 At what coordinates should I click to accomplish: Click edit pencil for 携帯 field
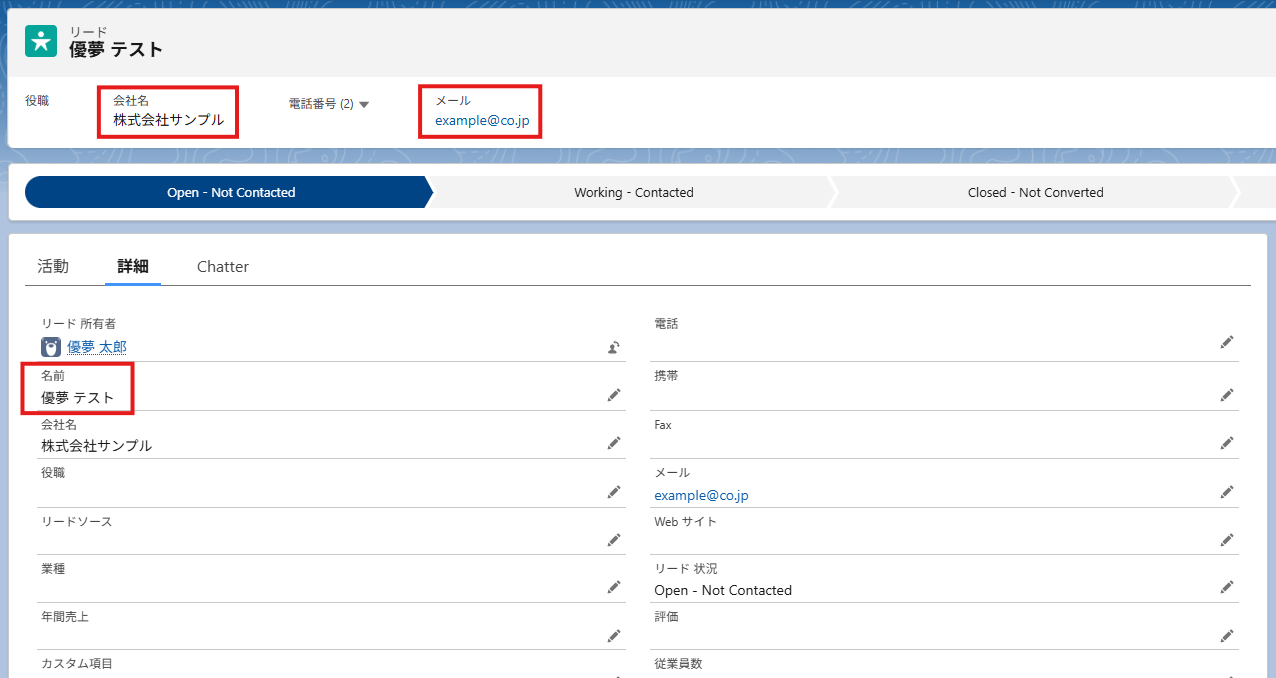coord(1227,395)
